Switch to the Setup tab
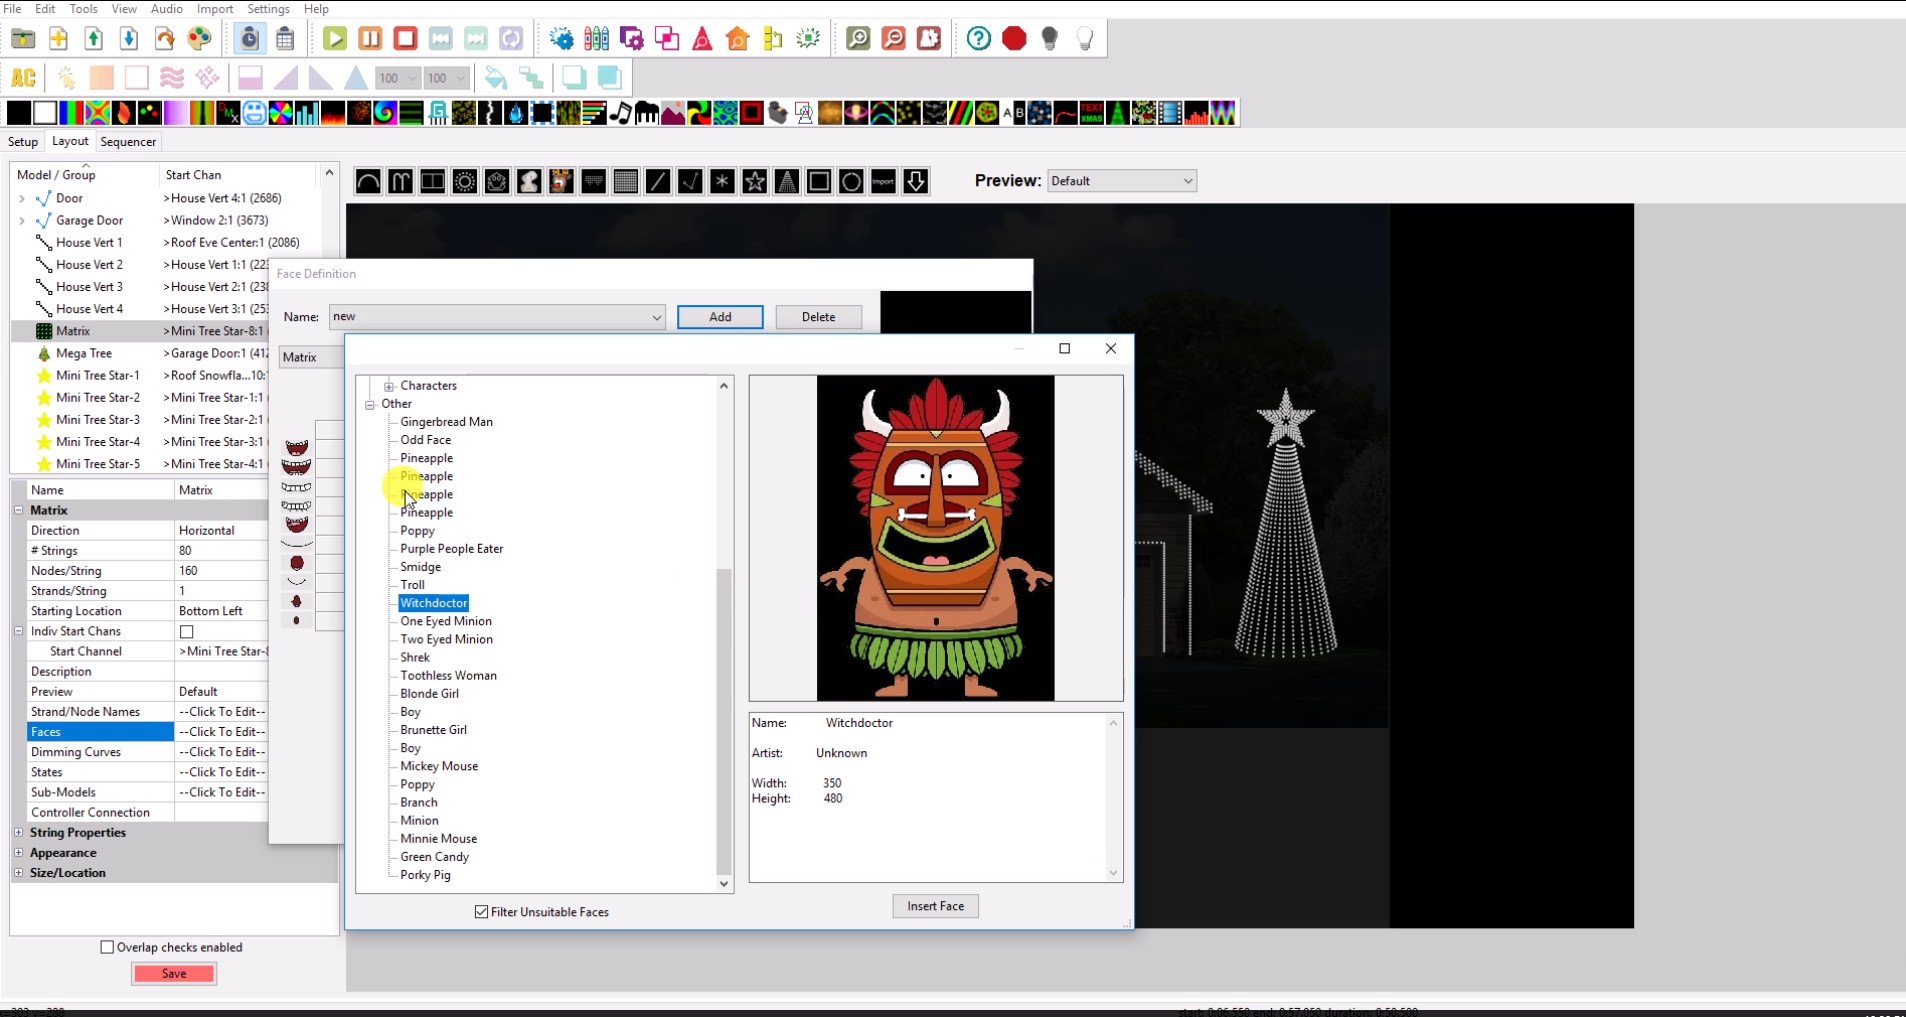The width and height of the screenshot is (1906, 1017). coord(23,142)
